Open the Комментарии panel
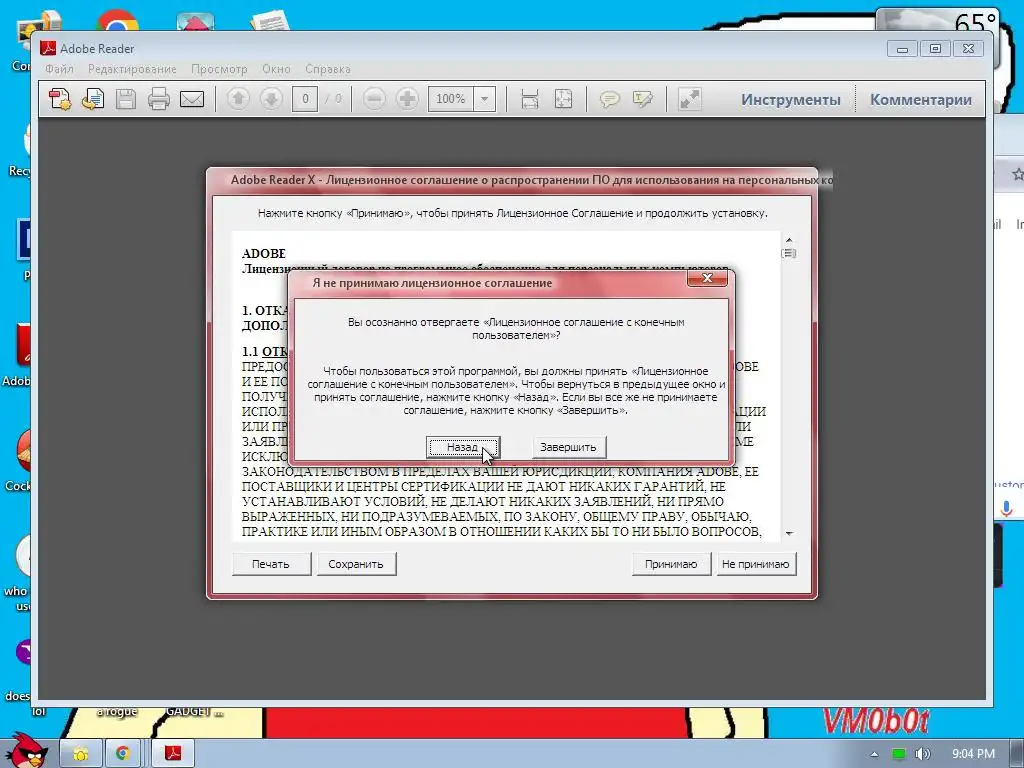 click(x=921, y=100)
